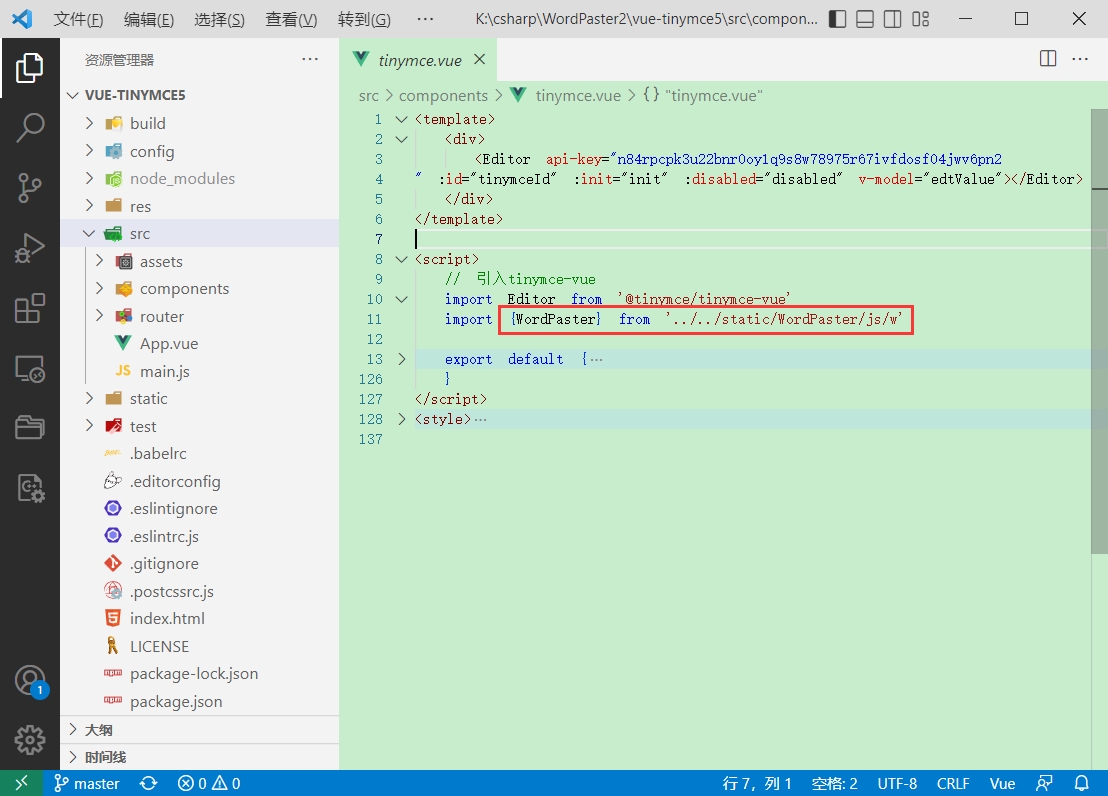Open Remote Explorer in activity bar
The image size is (1108, 796).
30,369
